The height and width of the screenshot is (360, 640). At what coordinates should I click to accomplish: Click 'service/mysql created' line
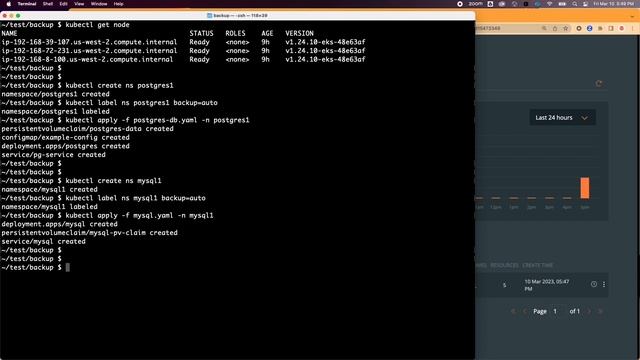[44, 241]
